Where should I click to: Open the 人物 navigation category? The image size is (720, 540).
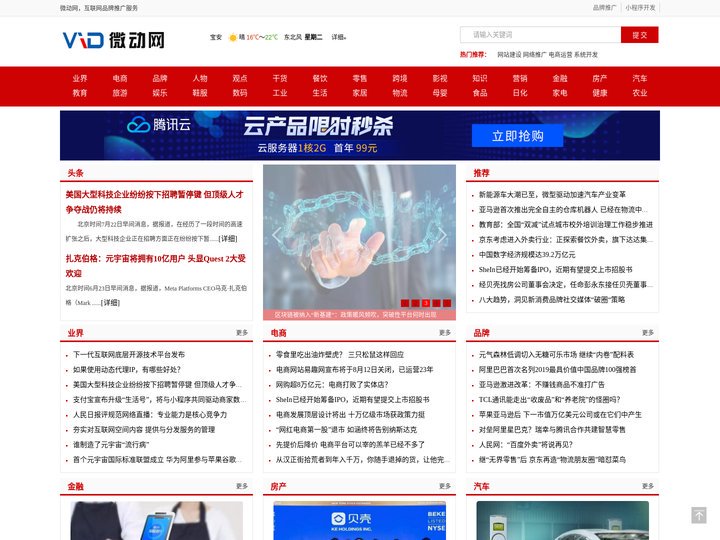pos(200,79)
